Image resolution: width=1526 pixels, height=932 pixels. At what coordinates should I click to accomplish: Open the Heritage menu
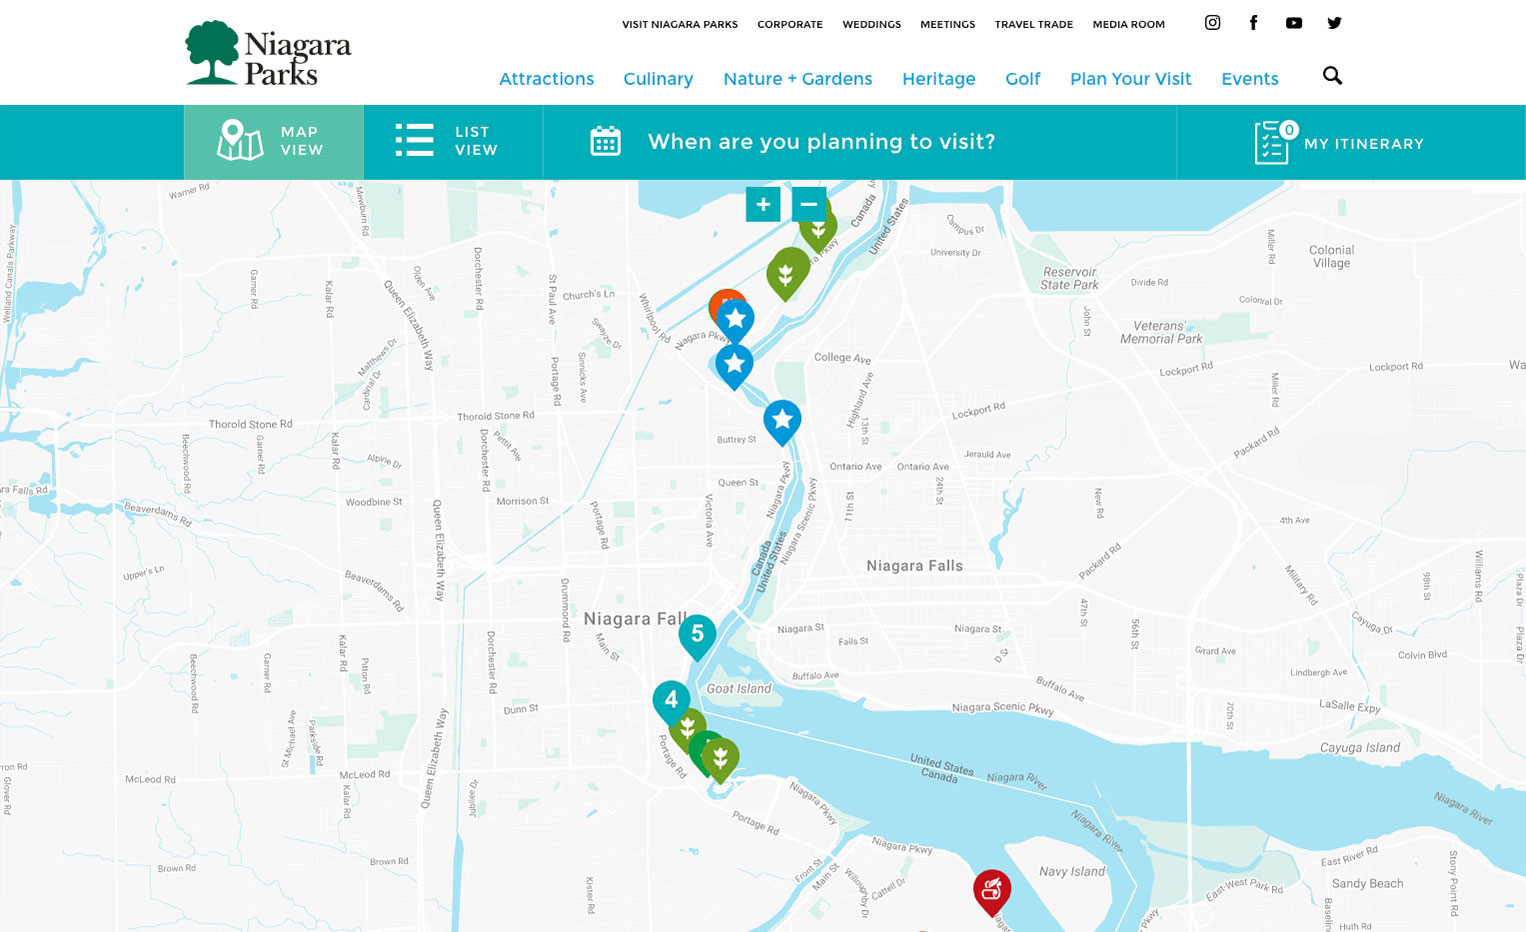click(939, 79)
